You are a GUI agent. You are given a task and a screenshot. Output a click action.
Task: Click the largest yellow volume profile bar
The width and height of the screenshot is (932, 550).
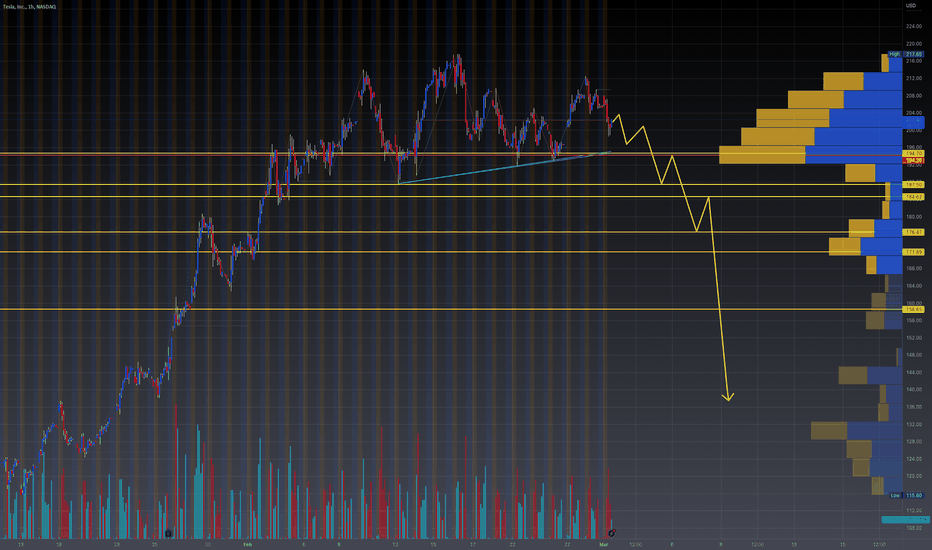tap(762, 155)
